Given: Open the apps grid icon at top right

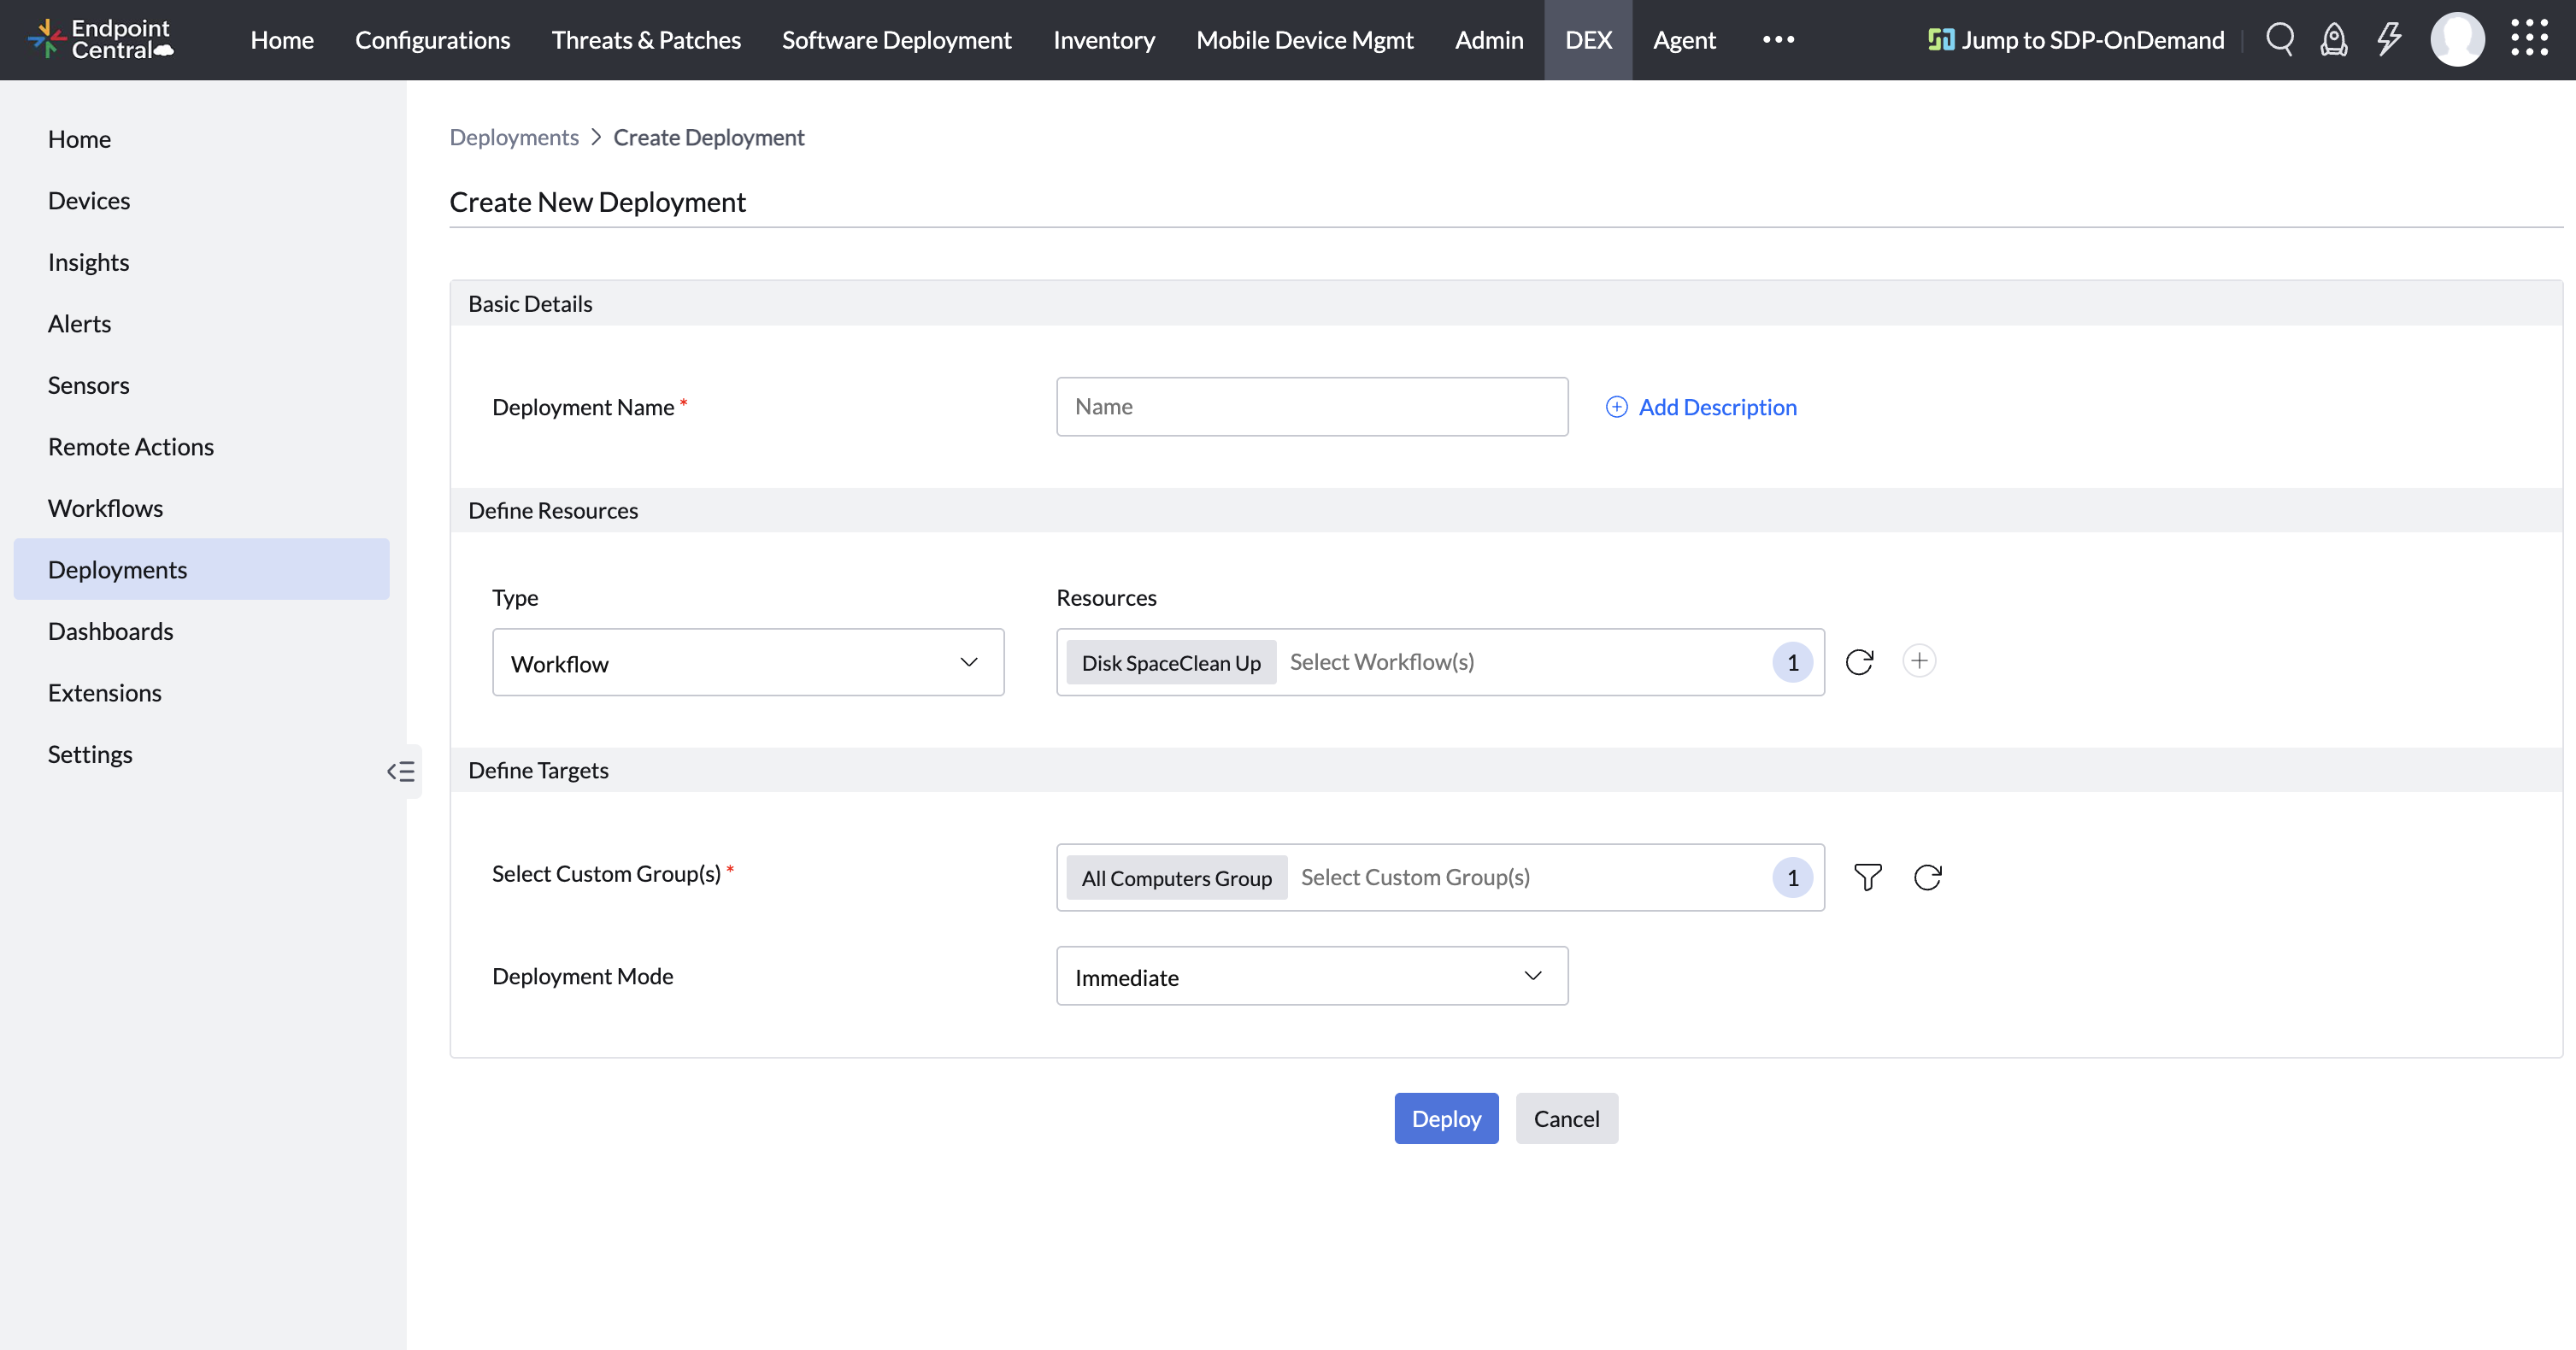Looking at the screenshot, I should click(2532, 38).
